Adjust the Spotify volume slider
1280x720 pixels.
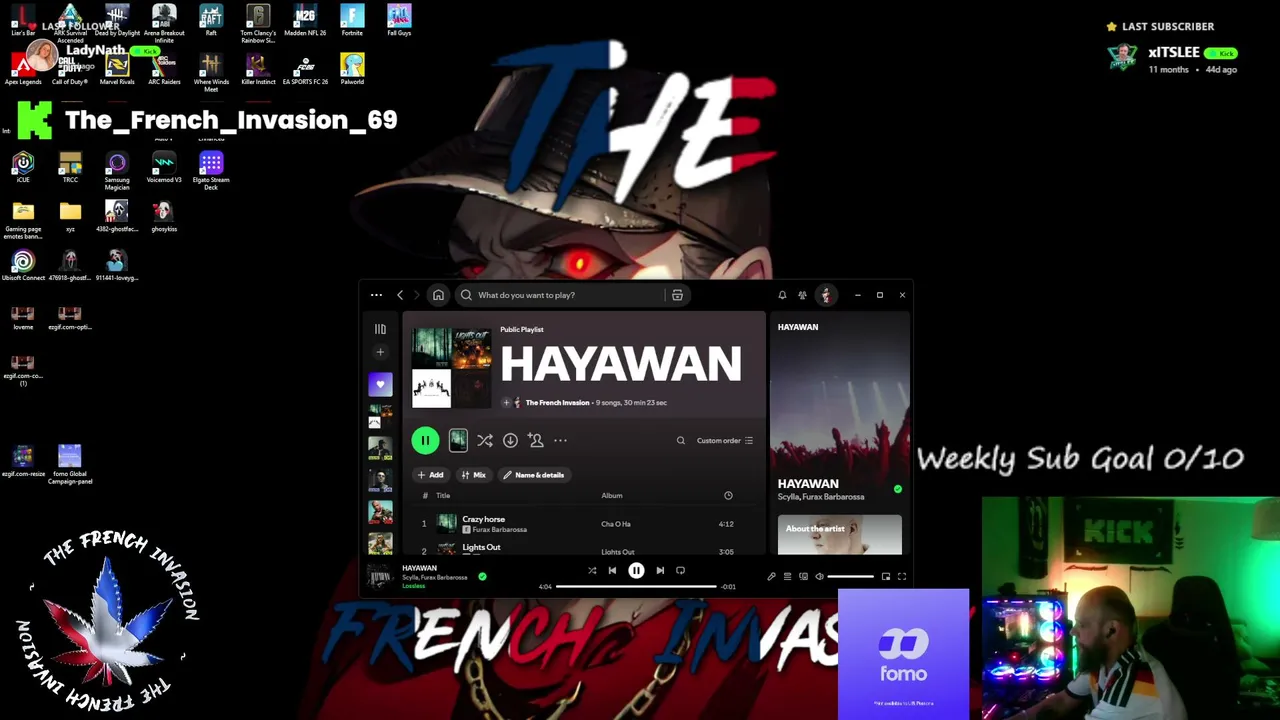click(x=850, y=576)
